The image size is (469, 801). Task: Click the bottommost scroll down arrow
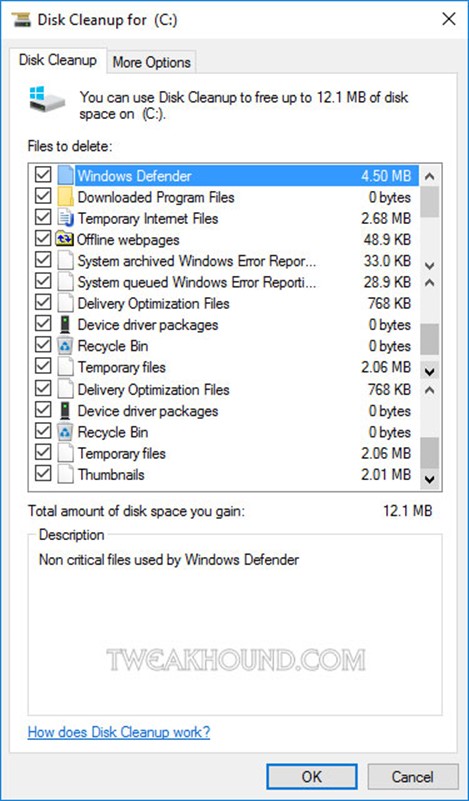pyautogui.click(x=430, y=479)
